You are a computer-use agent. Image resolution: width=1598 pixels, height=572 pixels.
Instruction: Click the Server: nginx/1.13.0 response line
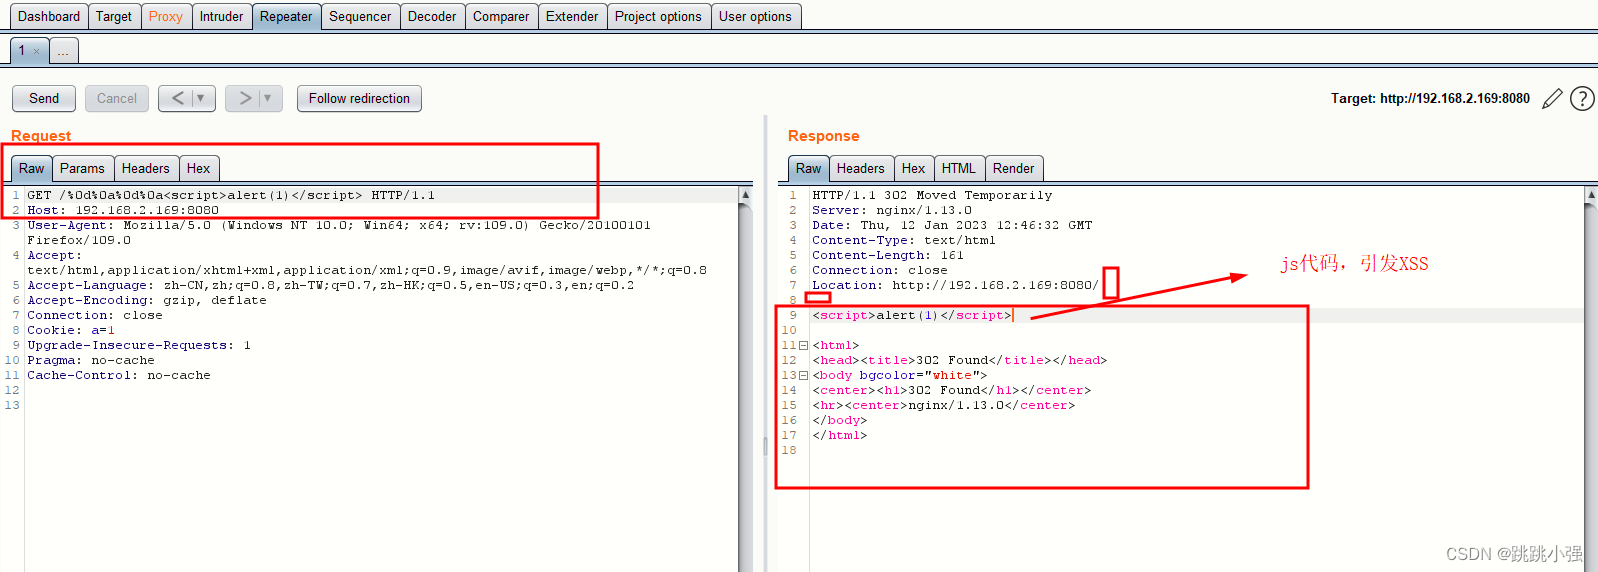[892, 210]
